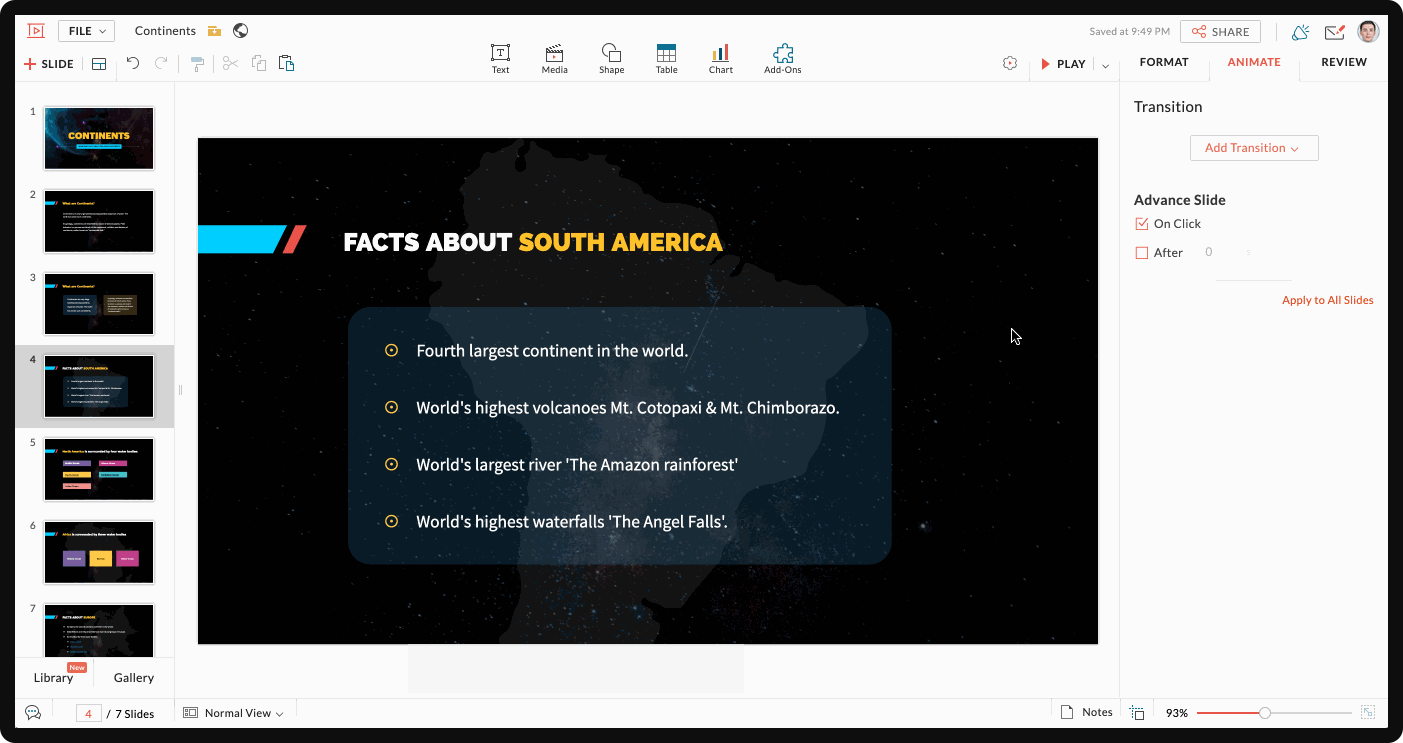Screen dimensions: 1403x743
Task: Select the Shape tool
Action: pyautogui.click(x=611, y=58)
